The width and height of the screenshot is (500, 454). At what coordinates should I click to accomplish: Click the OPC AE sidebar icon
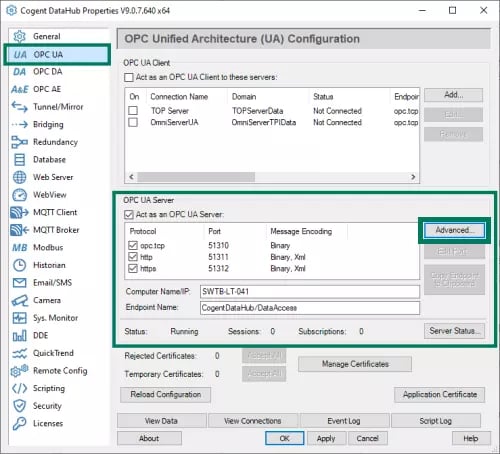coord(20,89)
